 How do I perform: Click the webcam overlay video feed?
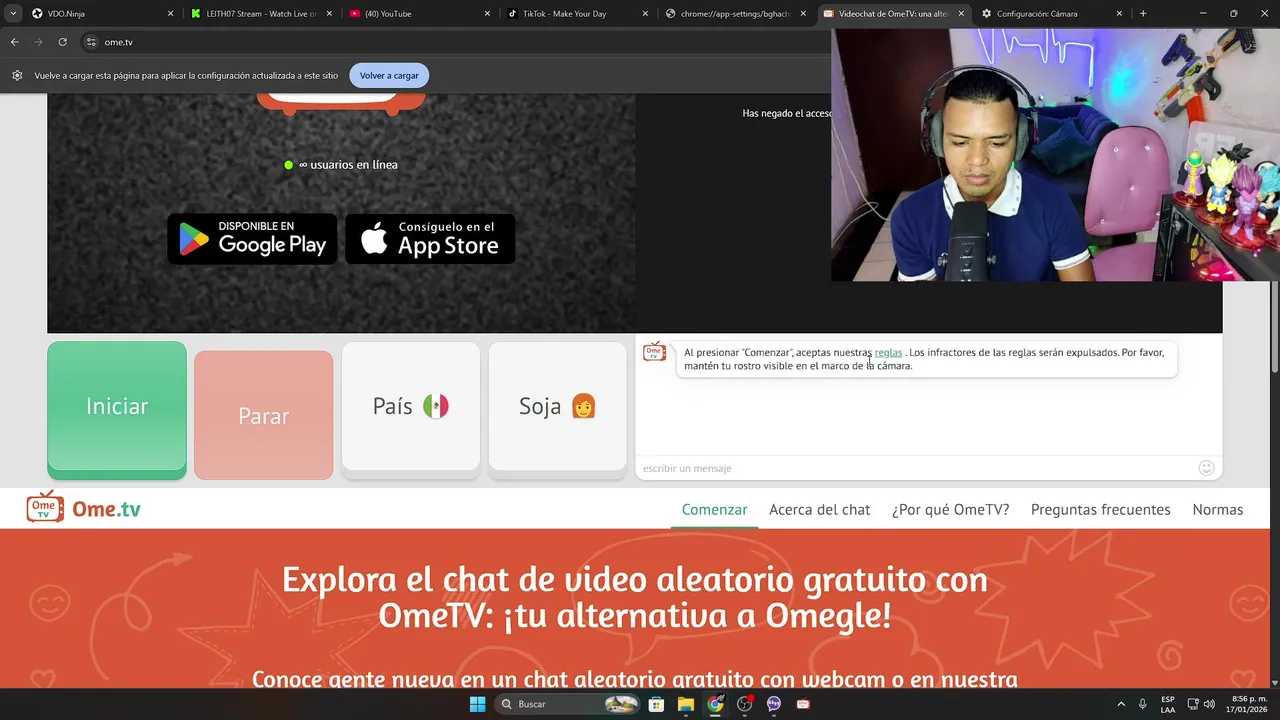click(1055, 154)
